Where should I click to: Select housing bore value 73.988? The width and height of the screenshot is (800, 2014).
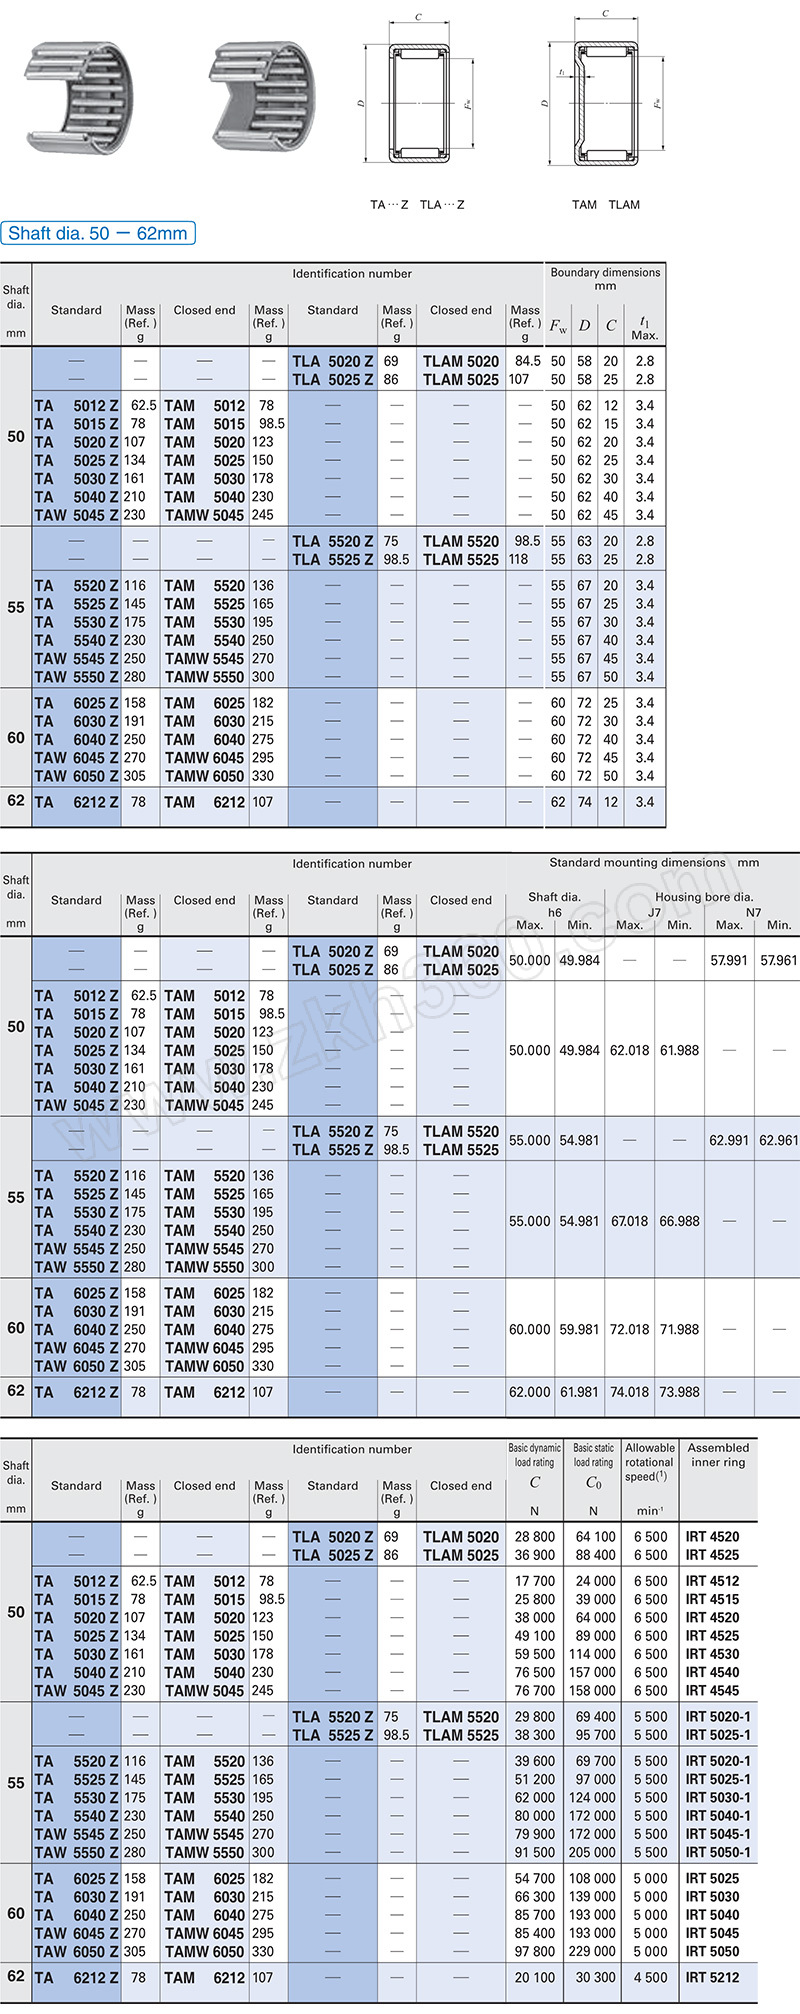680,1392
